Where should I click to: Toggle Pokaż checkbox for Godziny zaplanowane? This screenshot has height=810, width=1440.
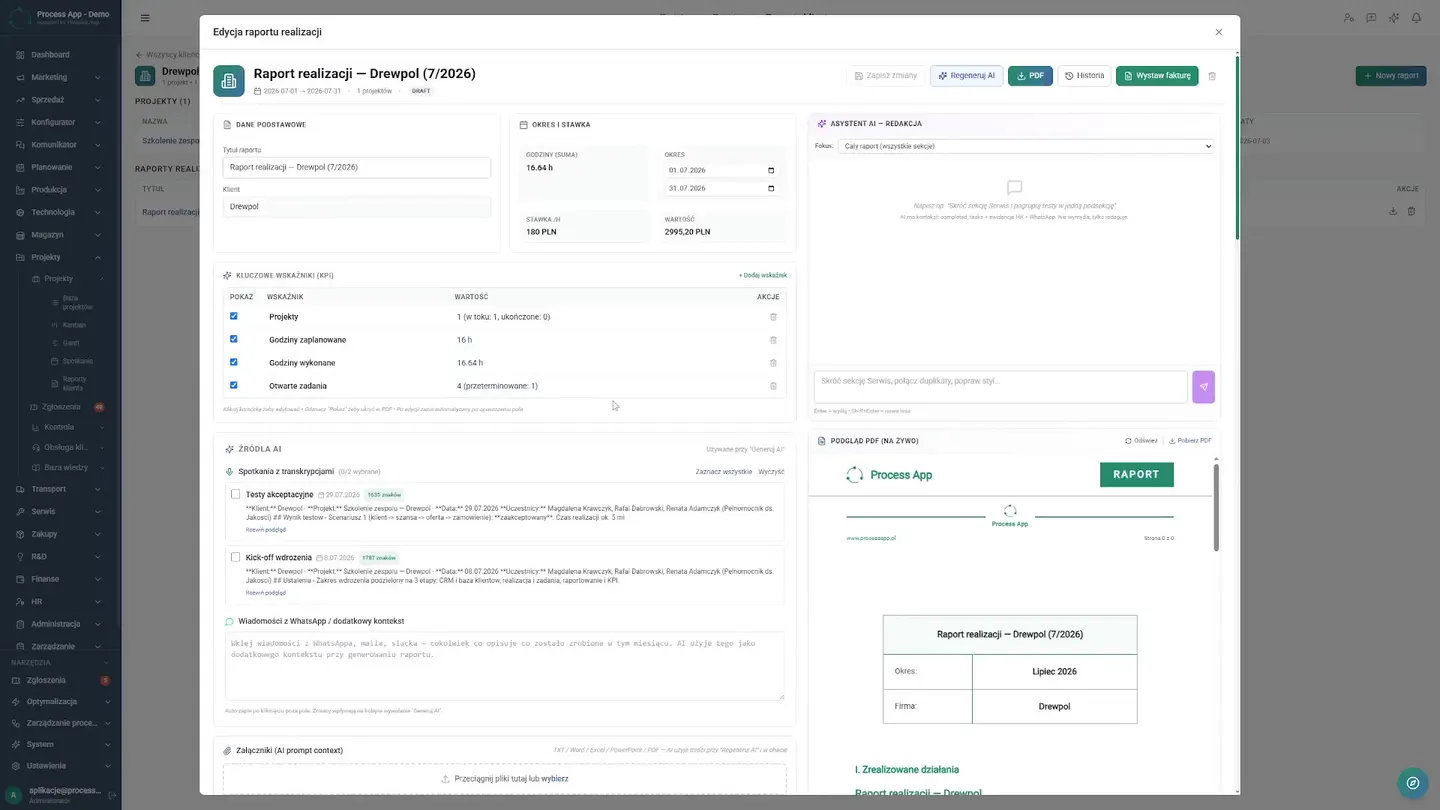[234, 339]
